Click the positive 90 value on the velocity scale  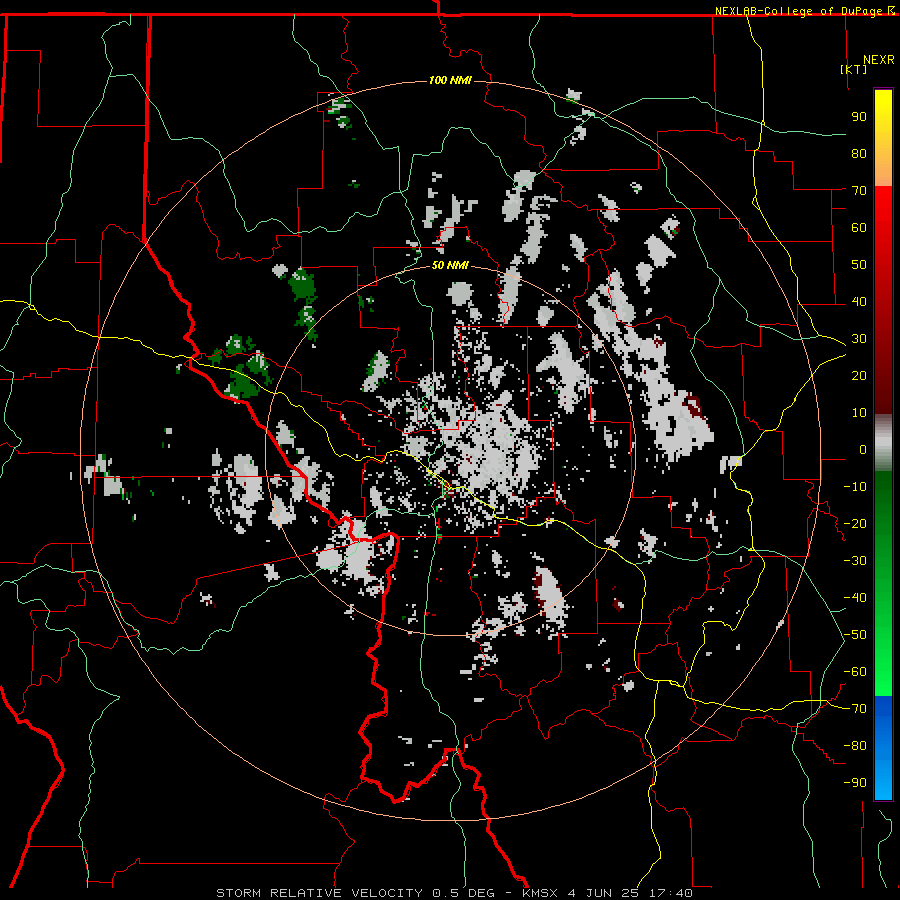pos(859,117)
